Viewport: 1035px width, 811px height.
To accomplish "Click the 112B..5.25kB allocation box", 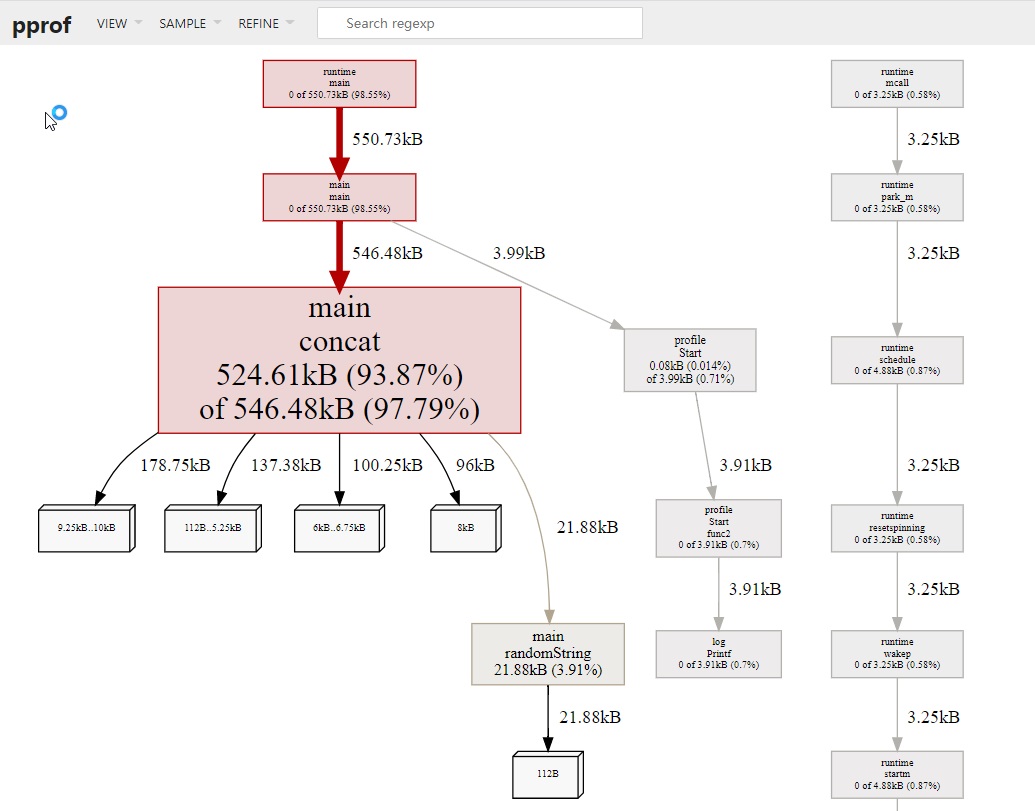I will click(213, 528).
